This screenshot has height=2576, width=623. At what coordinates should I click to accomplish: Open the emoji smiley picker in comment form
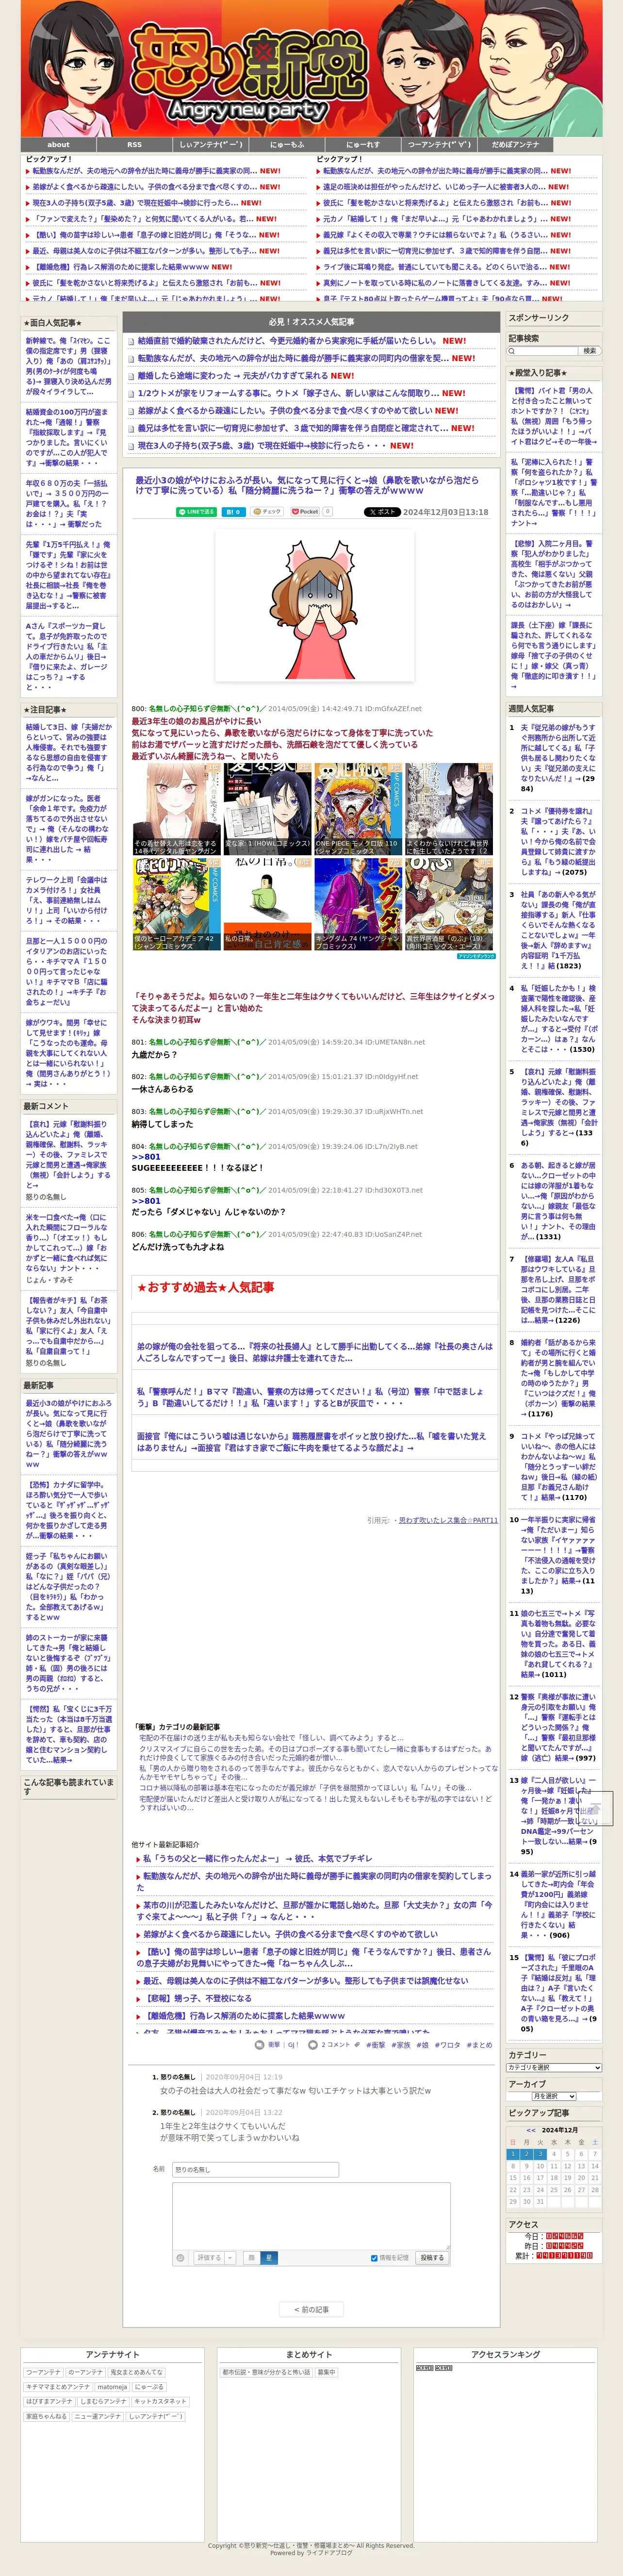click(x=180, y=2257)
